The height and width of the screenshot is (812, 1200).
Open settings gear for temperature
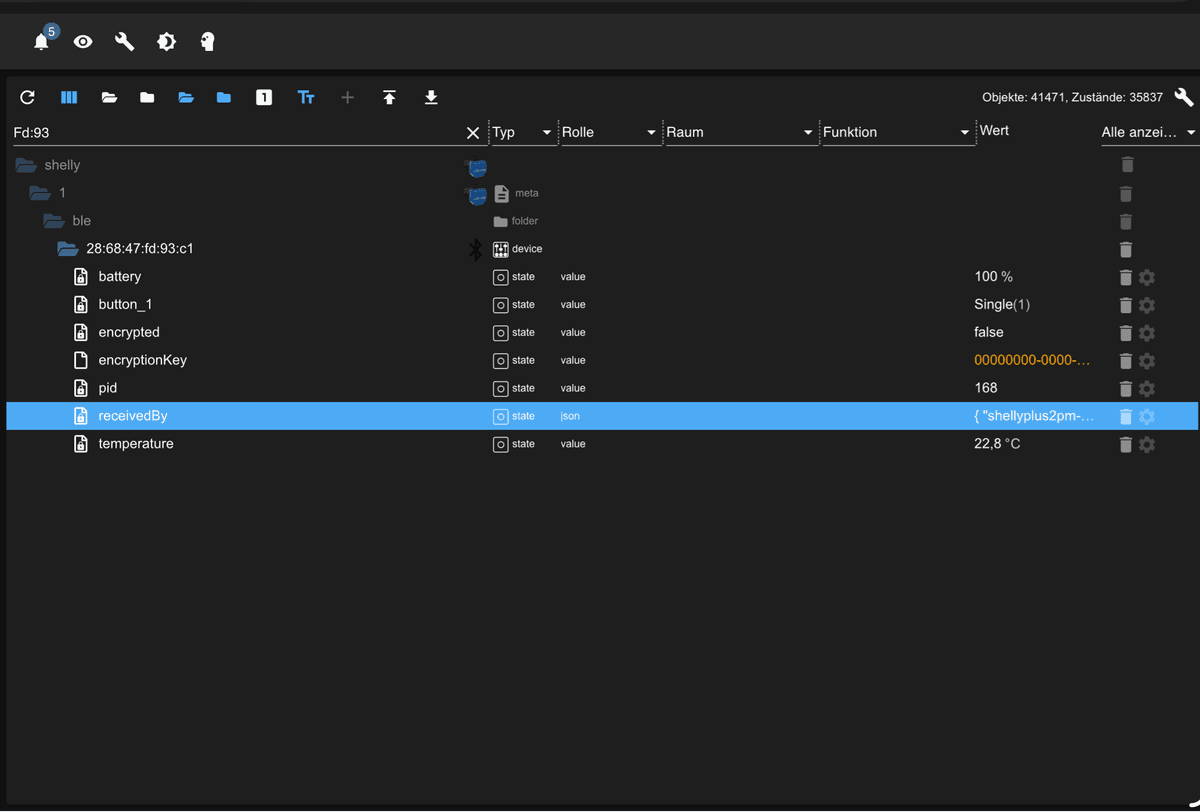pos(1147,444)
